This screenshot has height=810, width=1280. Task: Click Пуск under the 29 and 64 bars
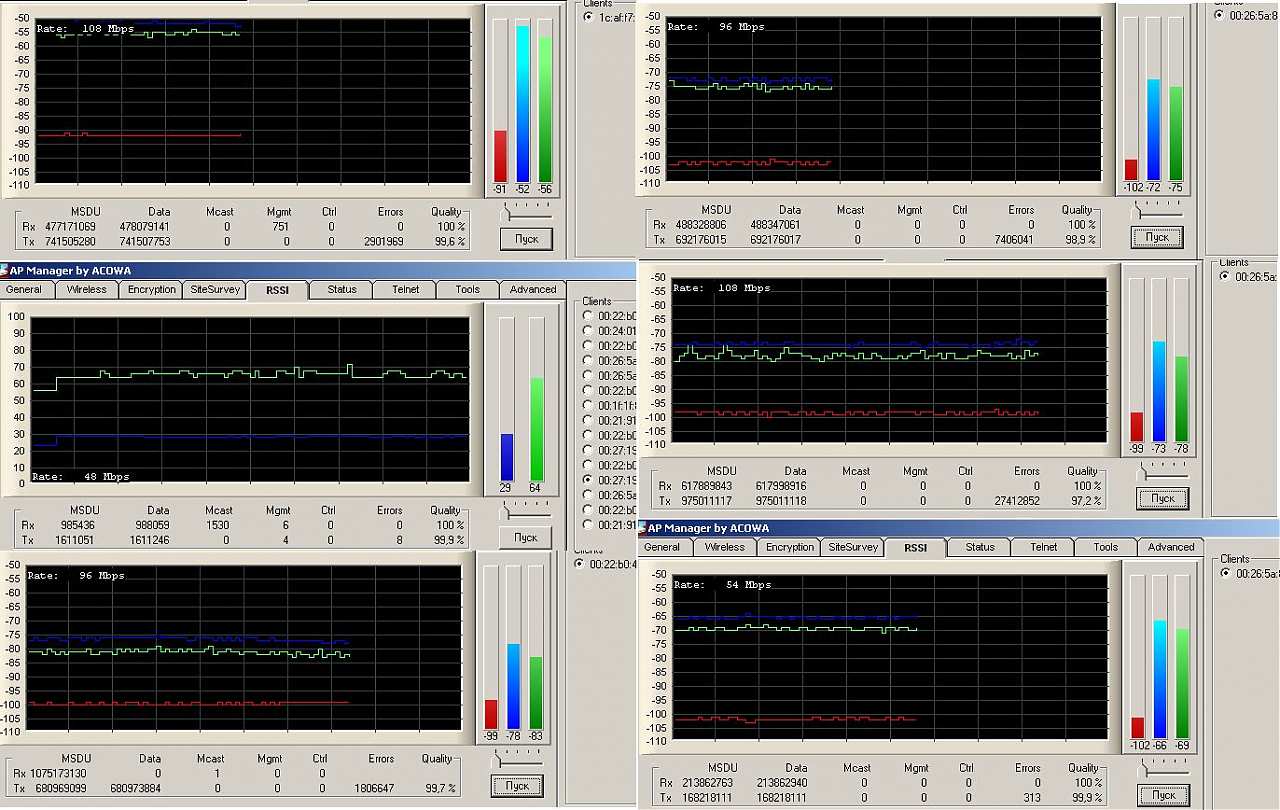[526, 538]
